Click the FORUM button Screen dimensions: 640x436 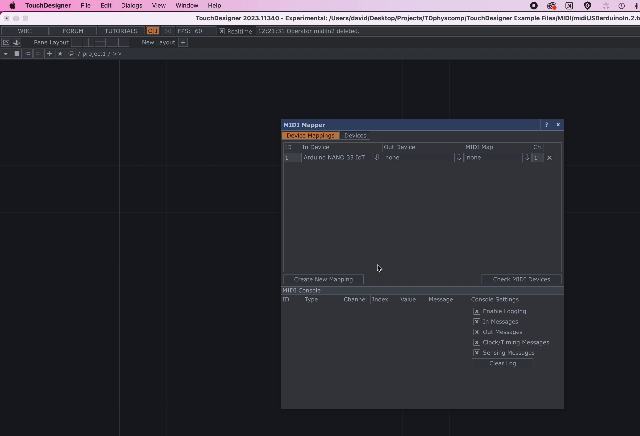(x=73, y=31)
